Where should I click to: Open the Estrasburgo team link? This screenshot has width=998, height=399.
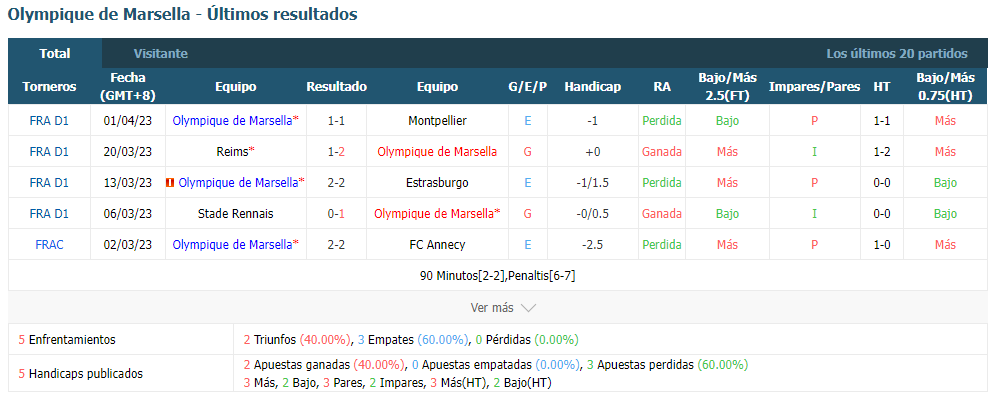tap(437, 183)
